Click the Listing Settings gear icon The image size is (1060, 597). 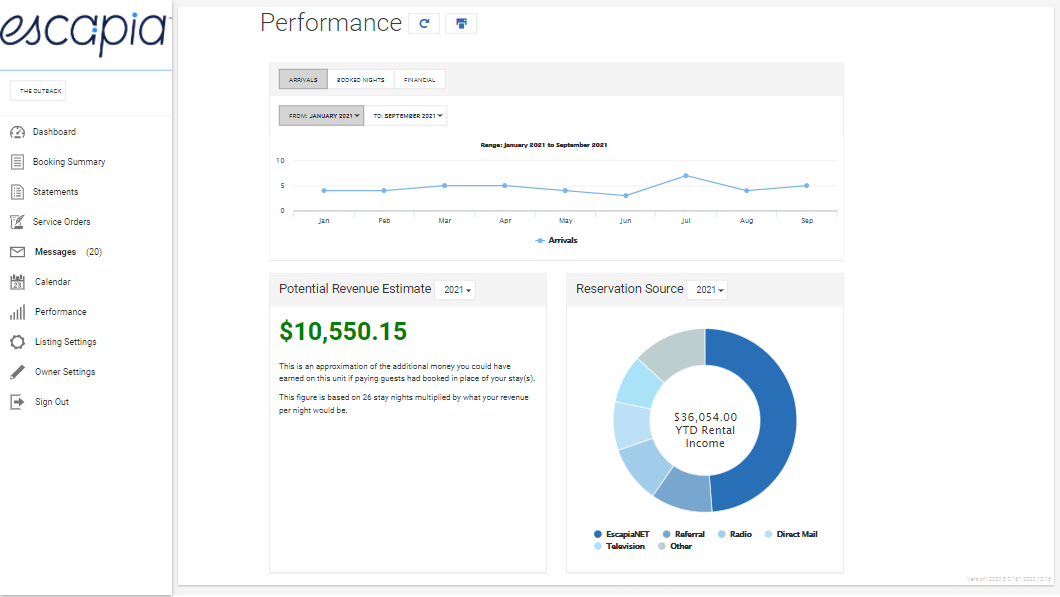pyautogui.click(x=17, y=342)
